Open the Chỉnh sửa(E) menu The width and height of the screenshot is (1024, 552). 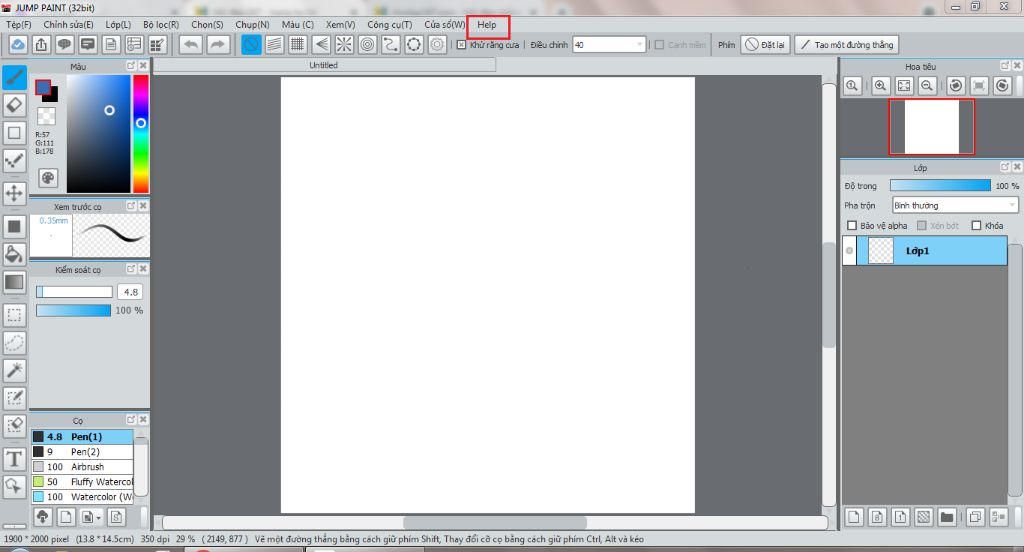pos(68,24)
